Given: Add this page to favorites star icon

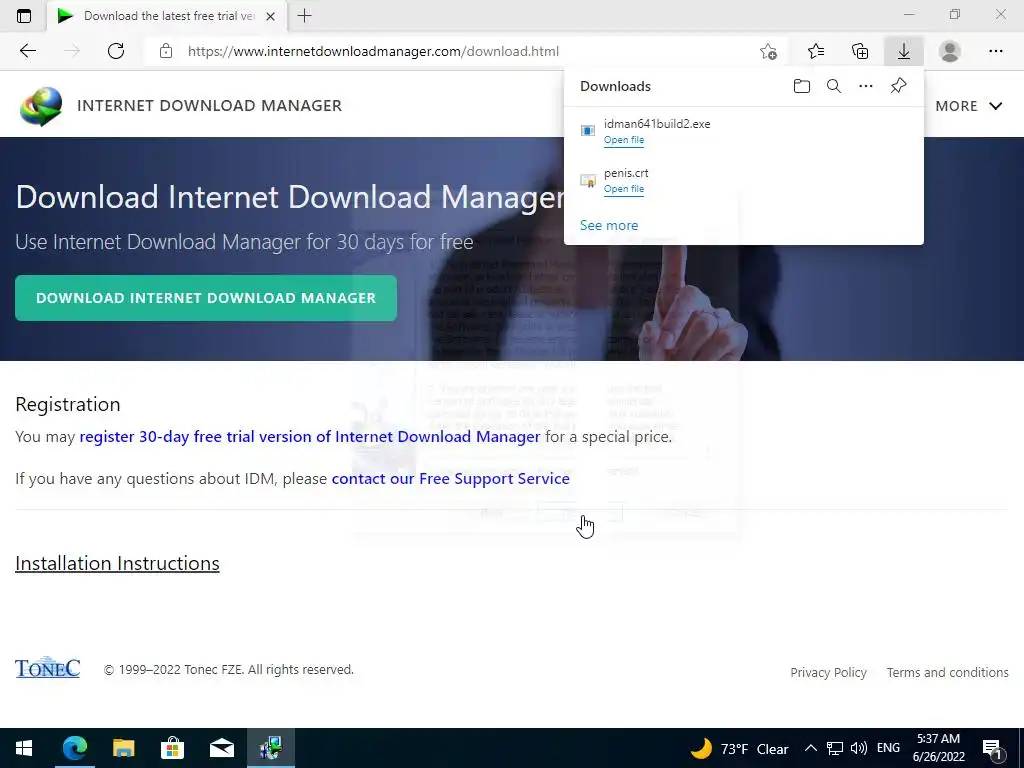Looking at the screenshot, I should [769, 51].
